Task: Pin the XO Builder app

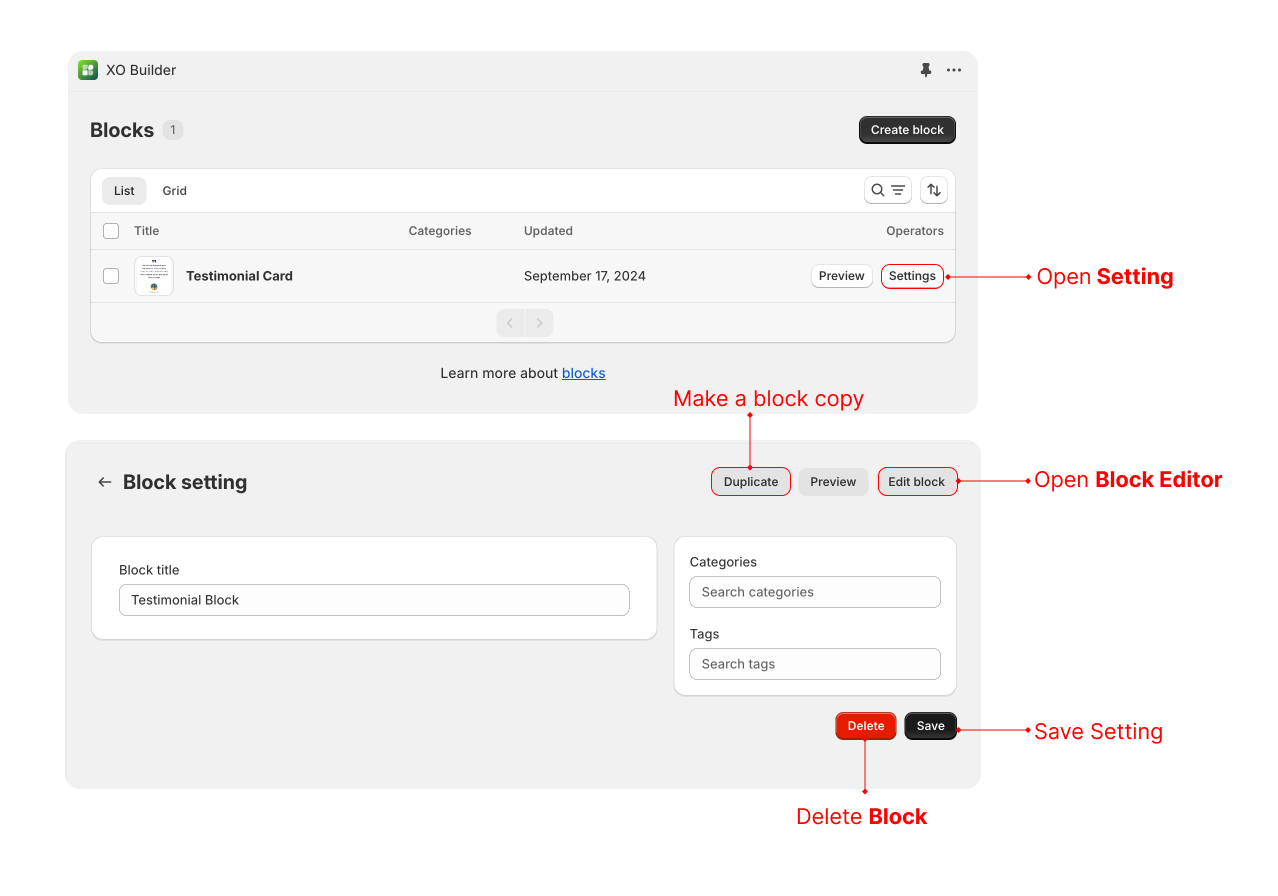Action: pos(925,70)
